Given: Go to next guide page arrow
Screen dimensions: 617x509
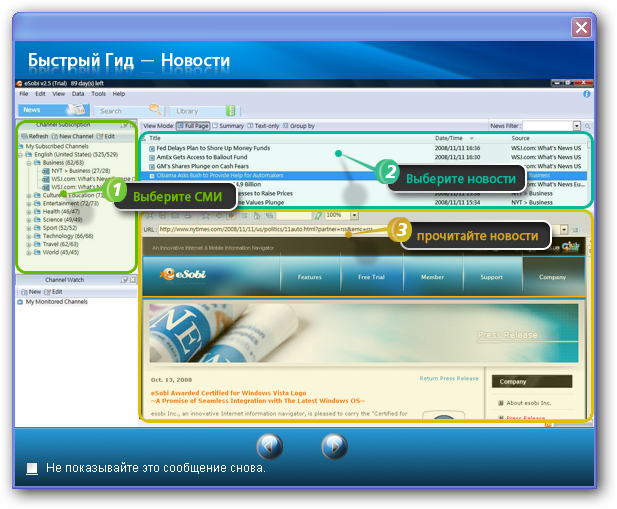Looking at the screenshot, I should pyautogui.click(x=334, y=446).
